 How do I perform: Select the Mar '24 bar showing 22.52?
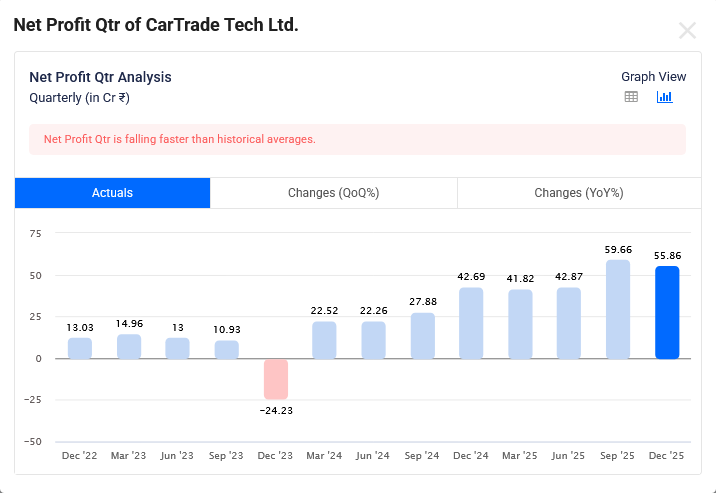click(x=324, y=340)
